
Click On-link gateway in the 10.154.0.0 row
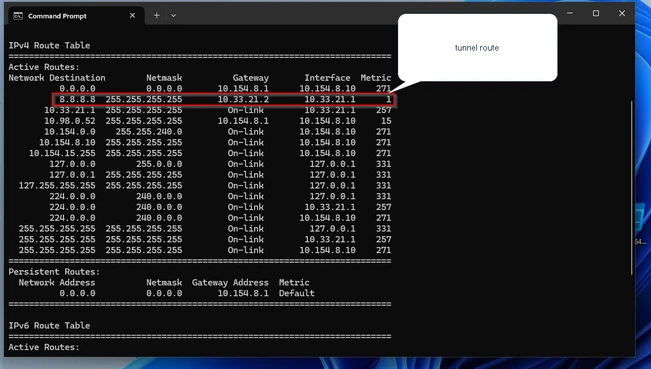coord(245,132)
